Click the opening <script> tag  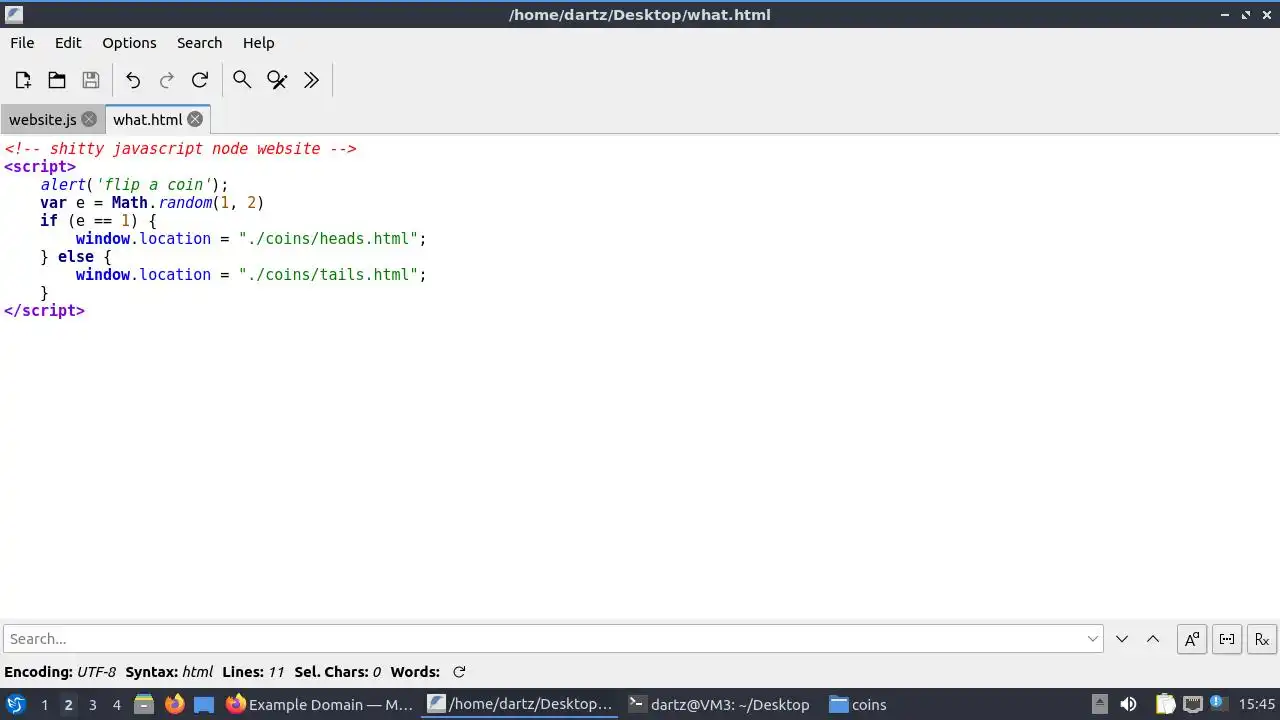coord(40,167)
